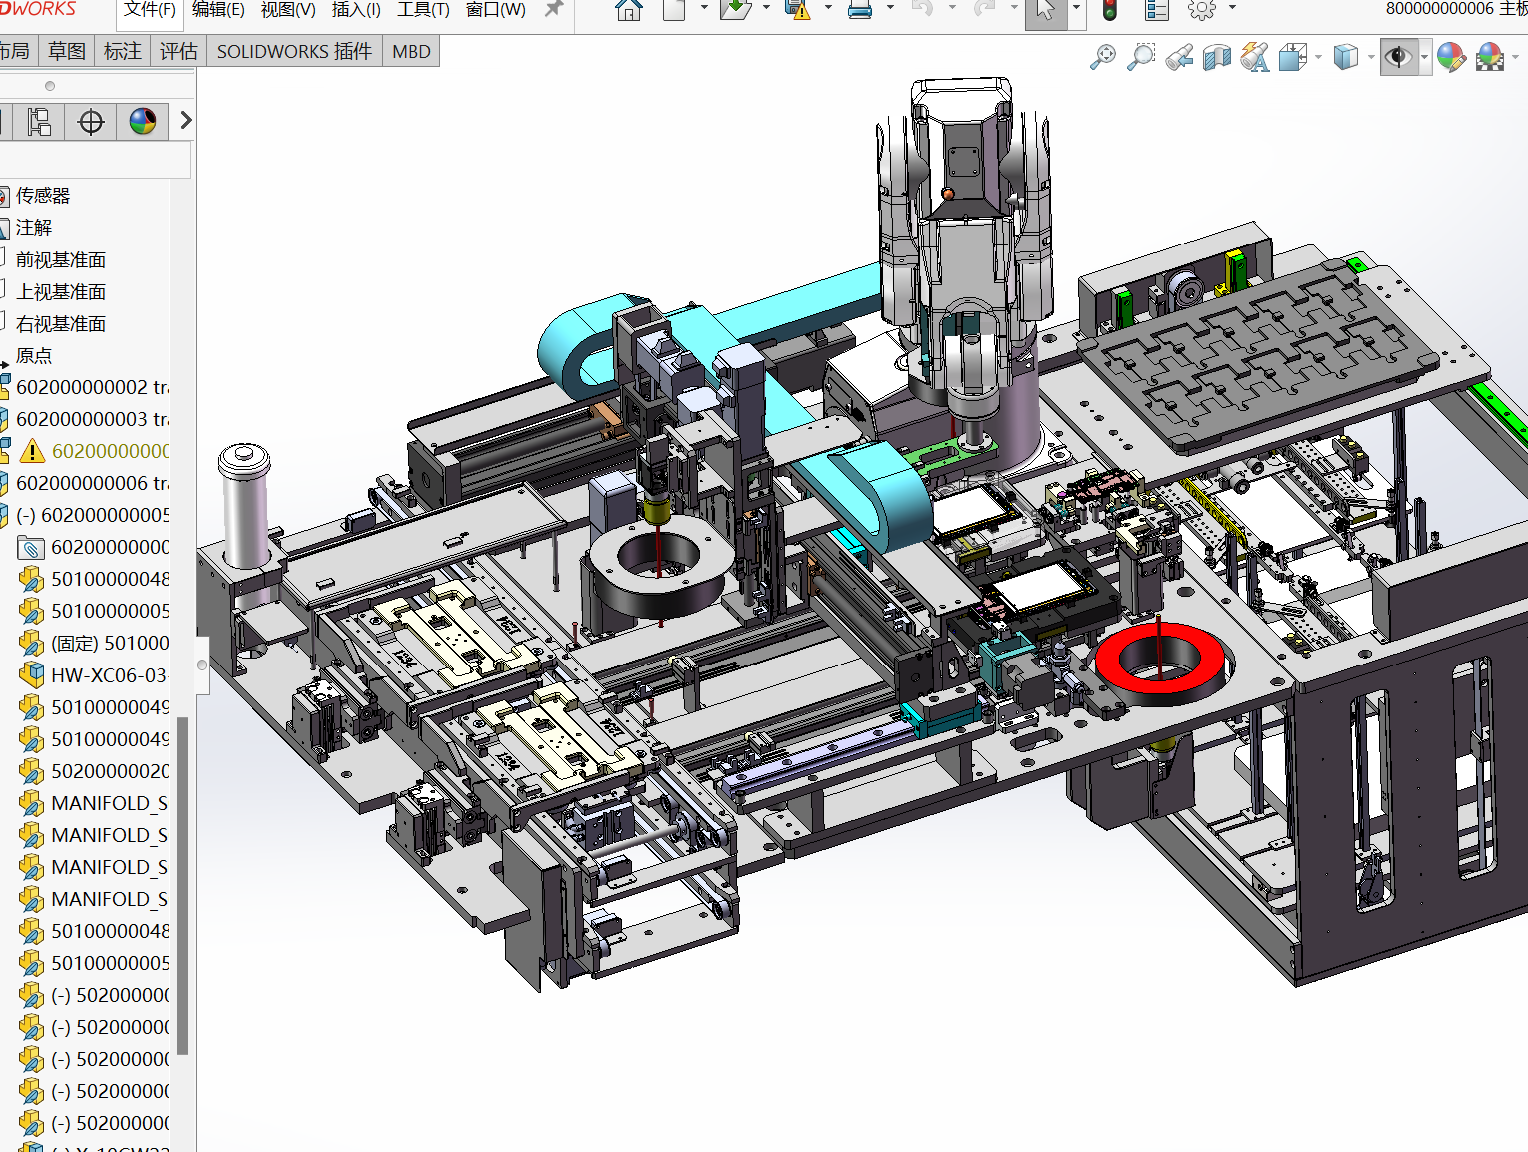Open the dropdown arrow next to Open

point(766,8)
